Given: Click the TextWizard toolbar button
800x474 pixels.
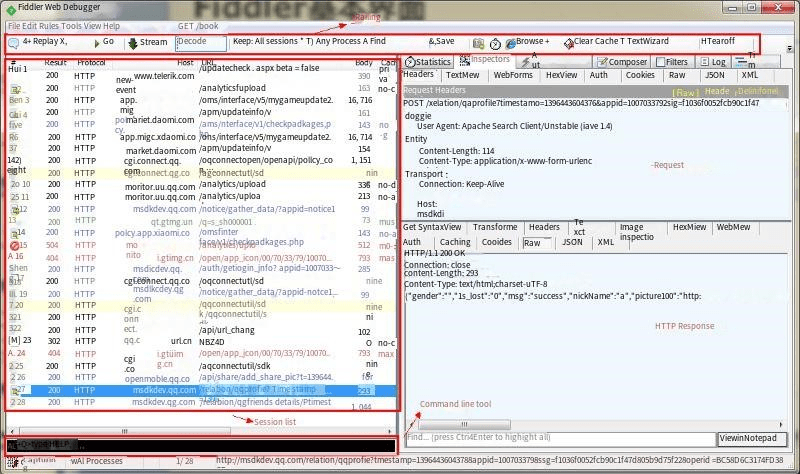Looking at the screenshot, I should pyautogui.click(x=648, y=41).
